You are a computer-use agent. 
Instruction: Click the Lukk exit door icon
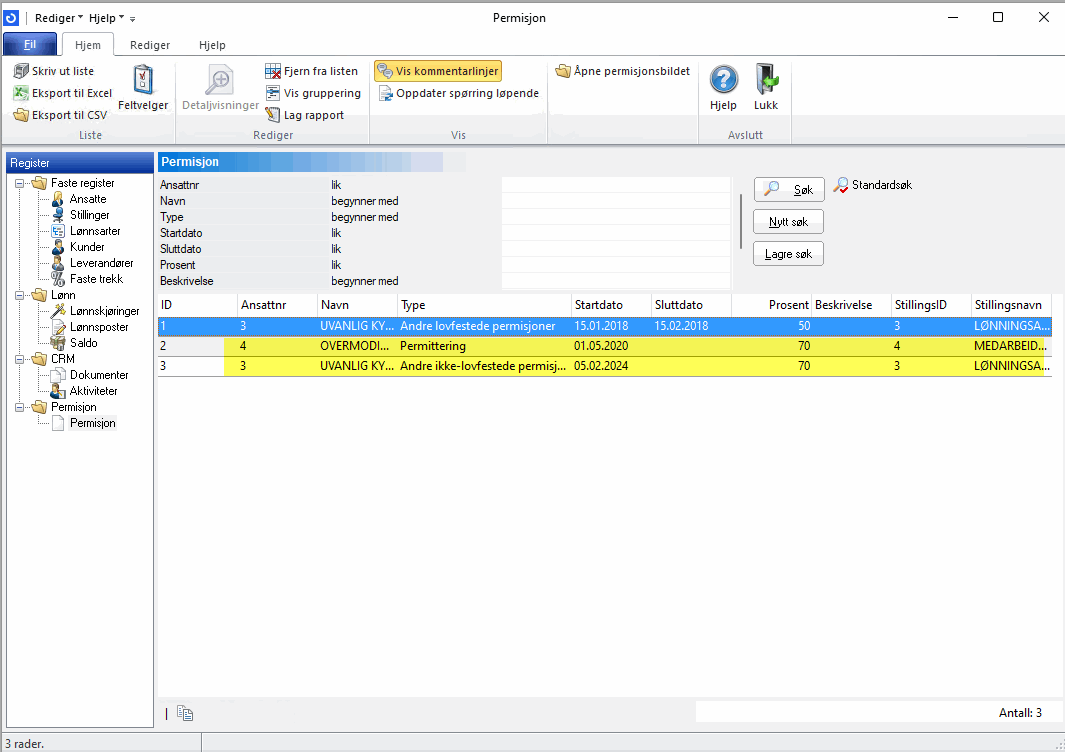[x=766, y=81]
